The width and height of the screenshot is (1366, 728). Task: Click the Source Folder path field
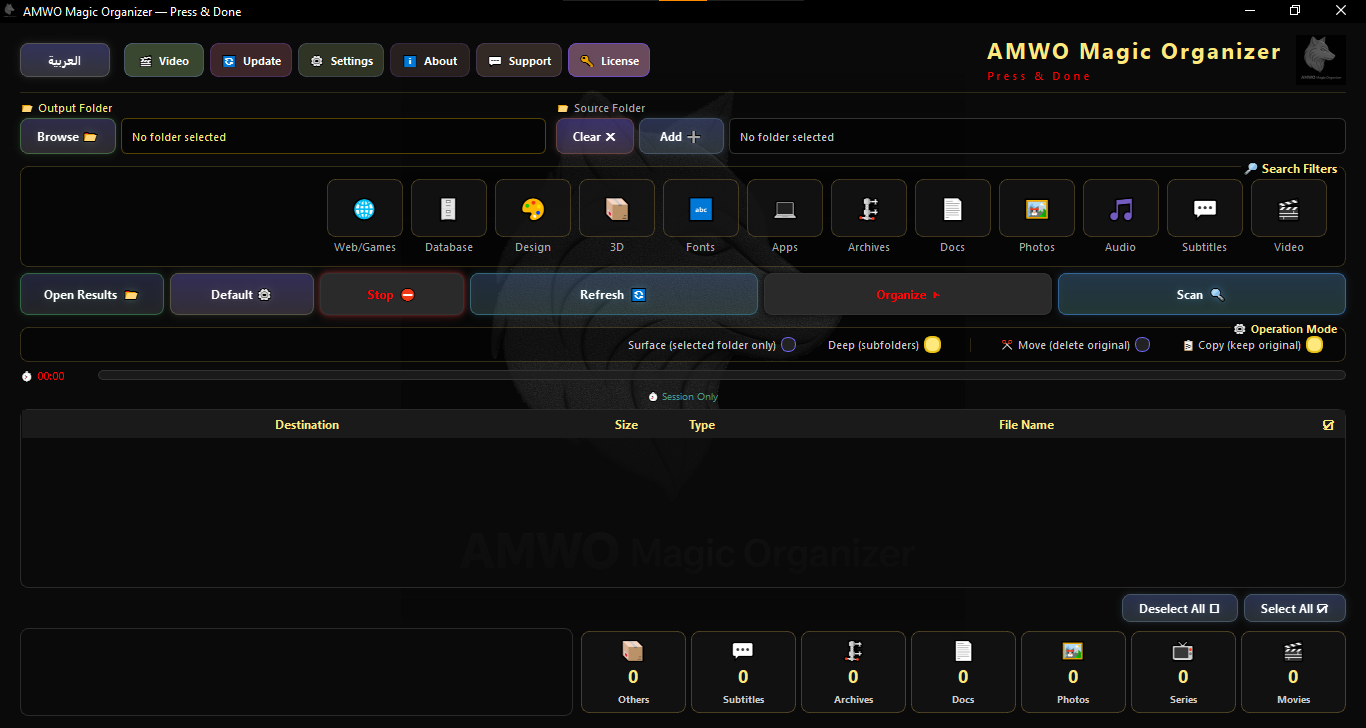pyautogui.click(x=1037, y=137)
